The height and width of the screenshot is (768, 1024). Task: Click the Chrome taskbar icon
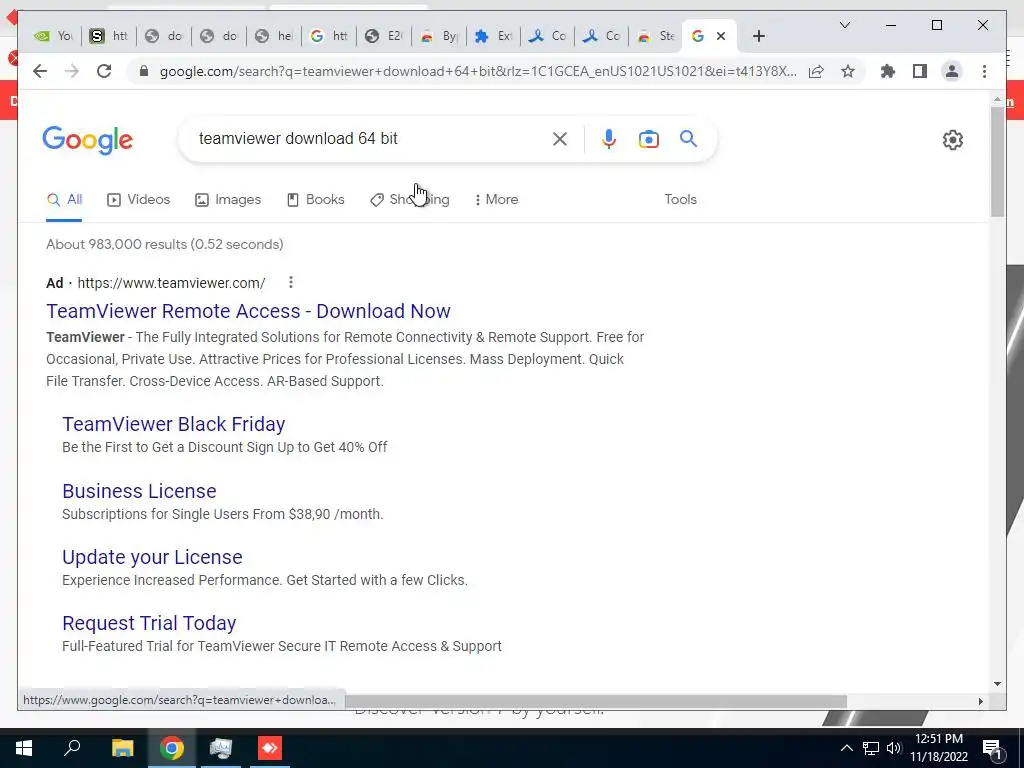172,748
